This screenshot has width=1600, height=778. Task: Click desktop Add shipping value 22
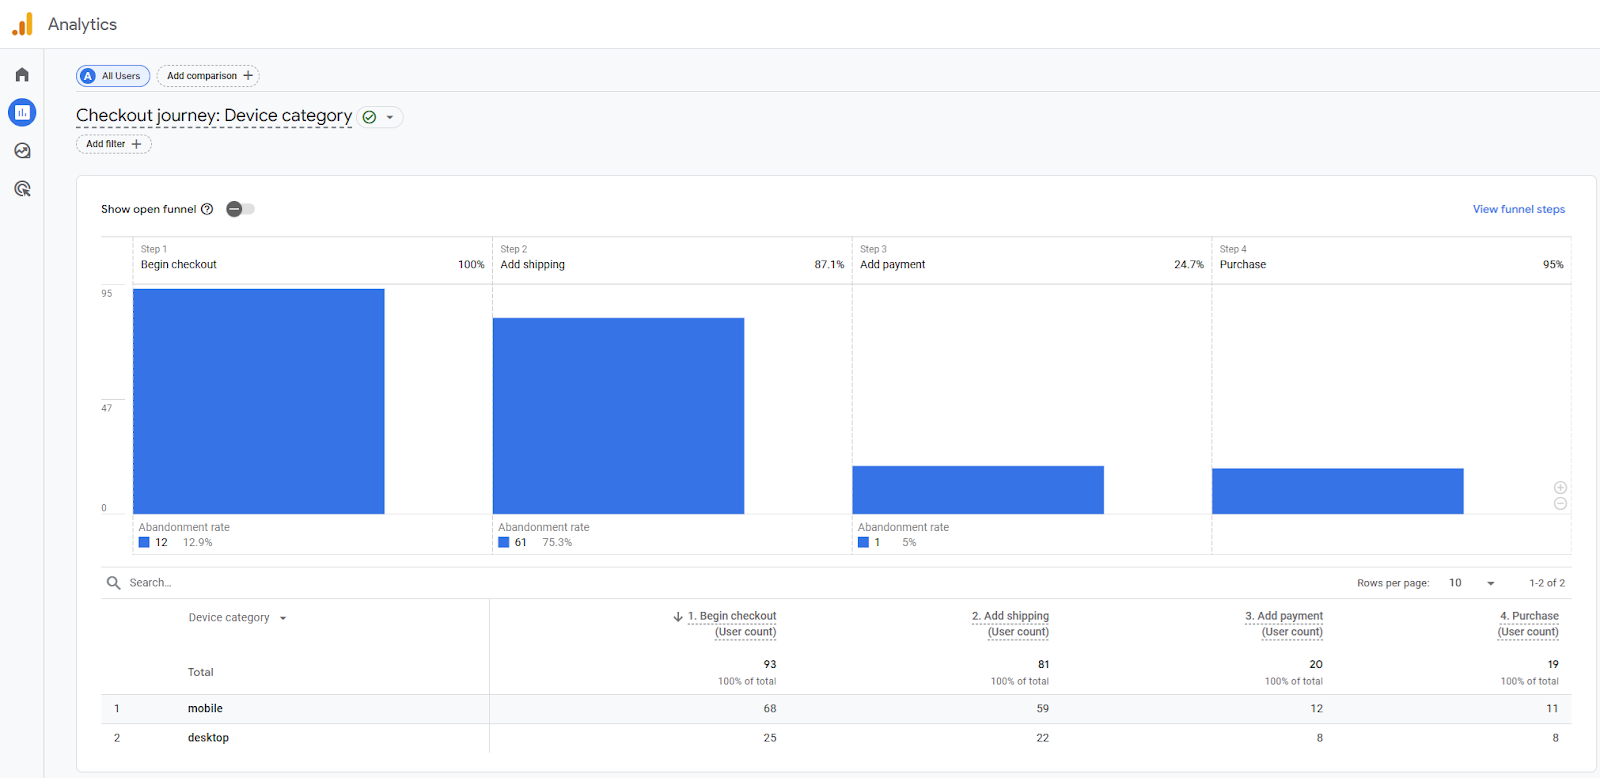(1043, 738)
